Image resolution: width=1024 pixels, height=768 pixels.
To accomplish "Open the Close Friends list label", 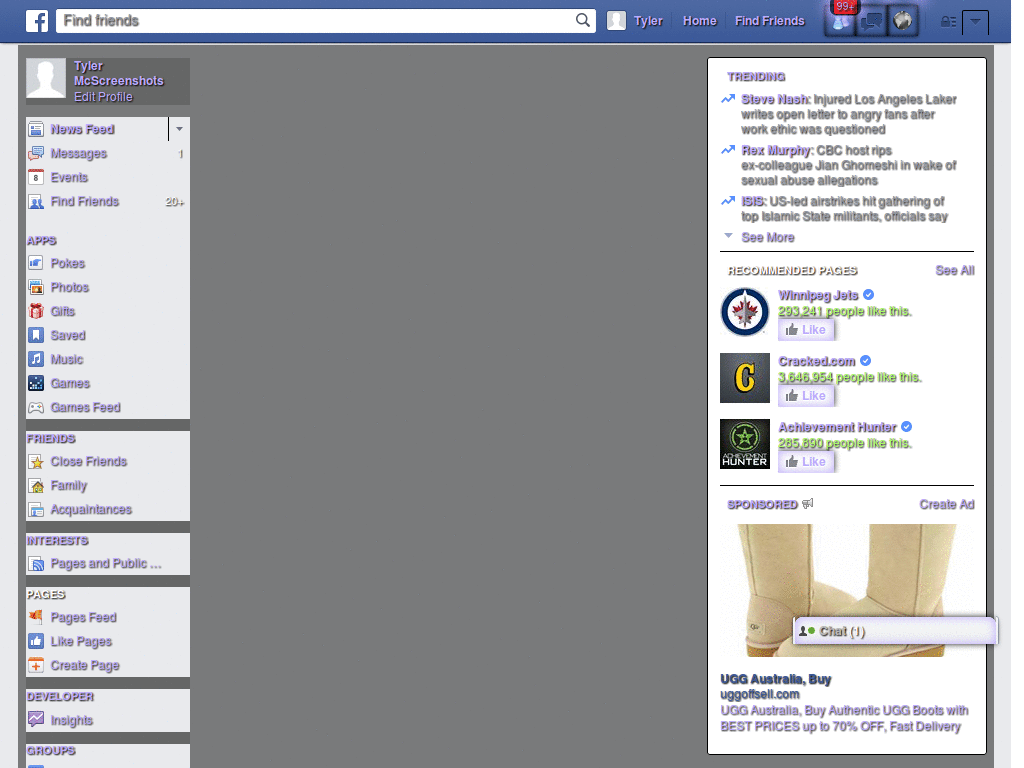I will 89,462.
